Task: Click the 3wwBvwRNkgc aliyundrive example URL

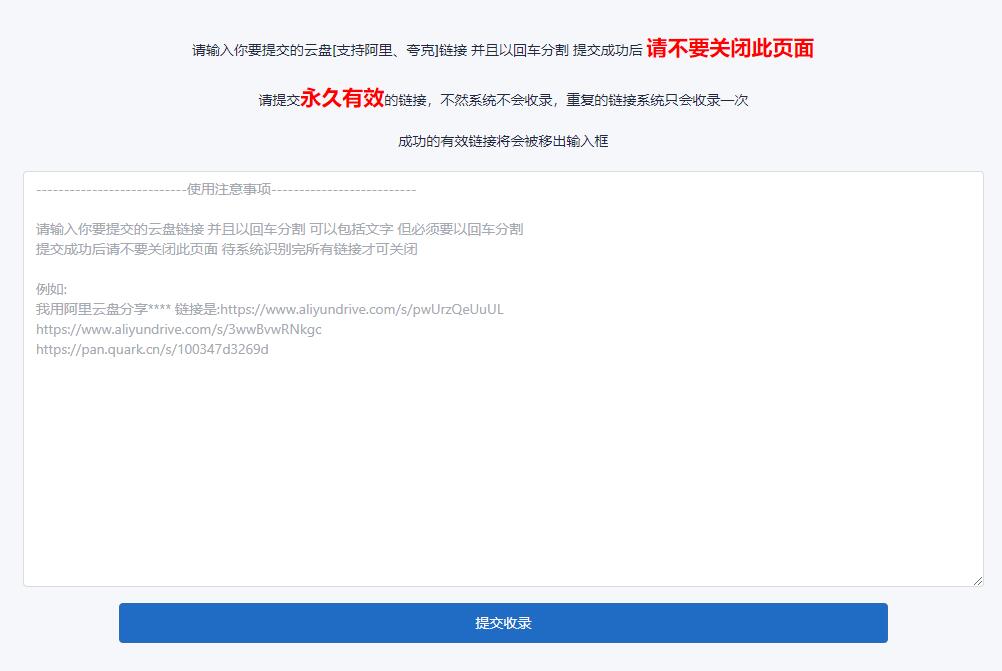Action: point(179,329)
